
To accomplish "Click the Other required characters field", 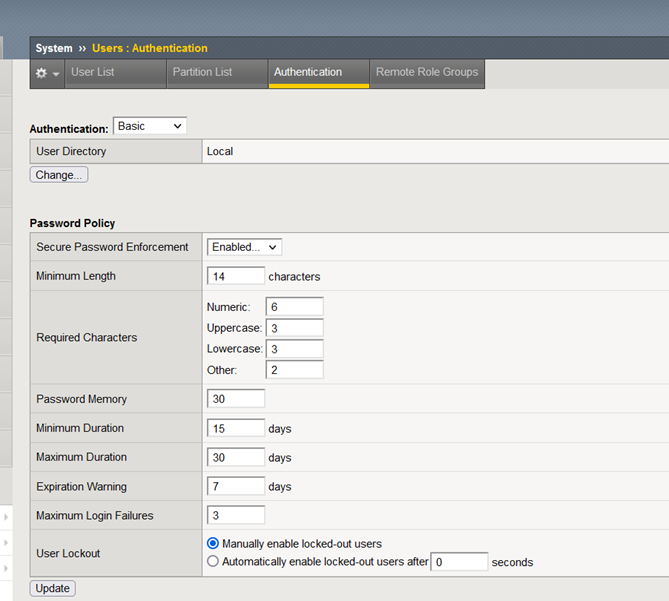I will click(x=295, y=370).
